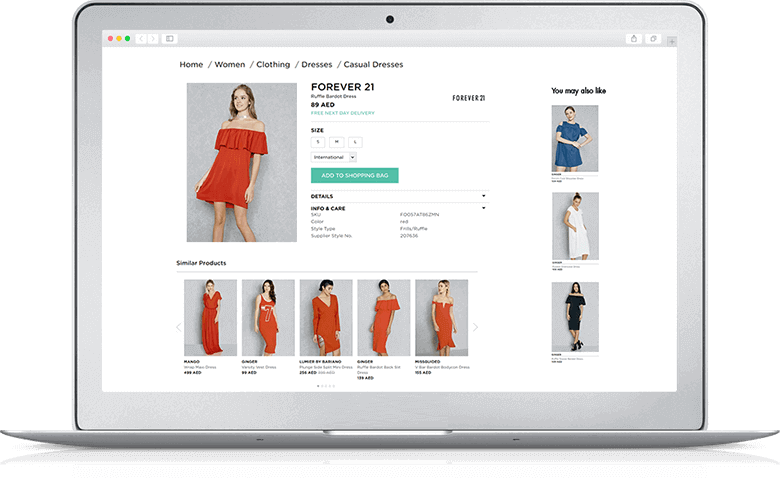The height and width of the screenshot is (481, 780).
Task: Select size S
Action: click(318, 142)
